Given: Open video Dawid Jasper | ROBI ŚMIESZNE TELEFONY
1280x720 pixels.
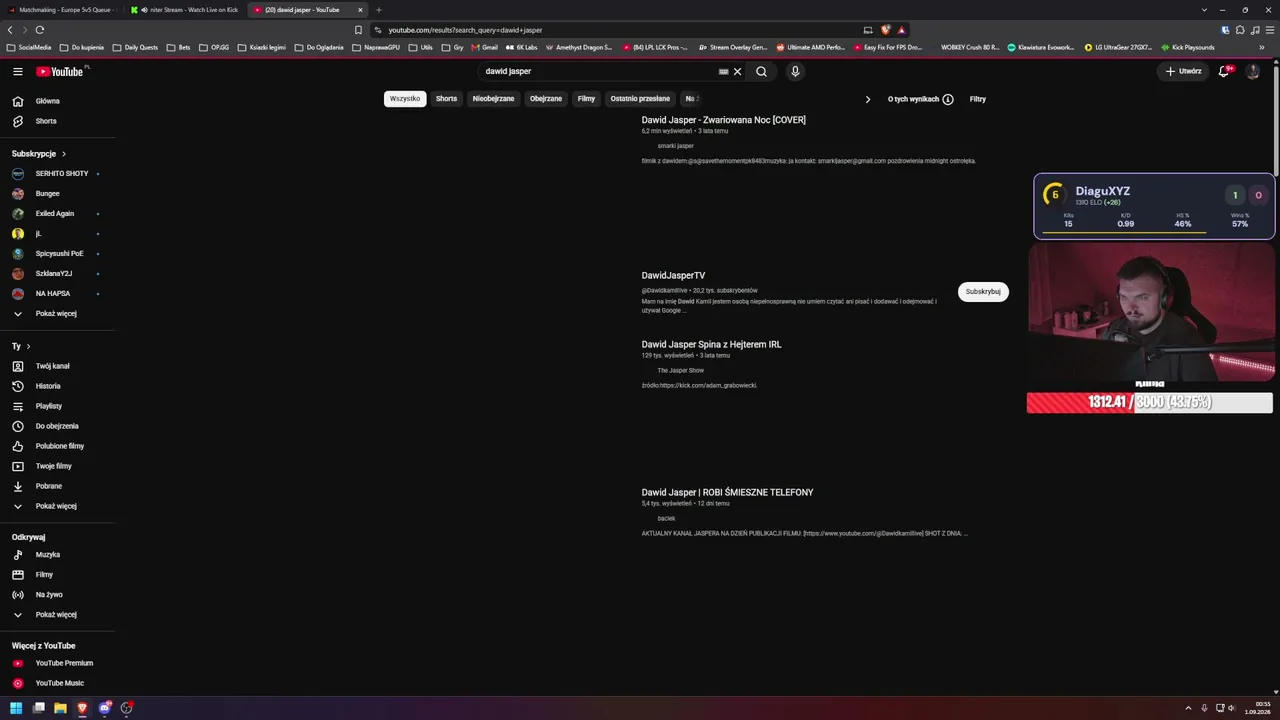Looking at the screenshot, I should click(x=728, y=492).
